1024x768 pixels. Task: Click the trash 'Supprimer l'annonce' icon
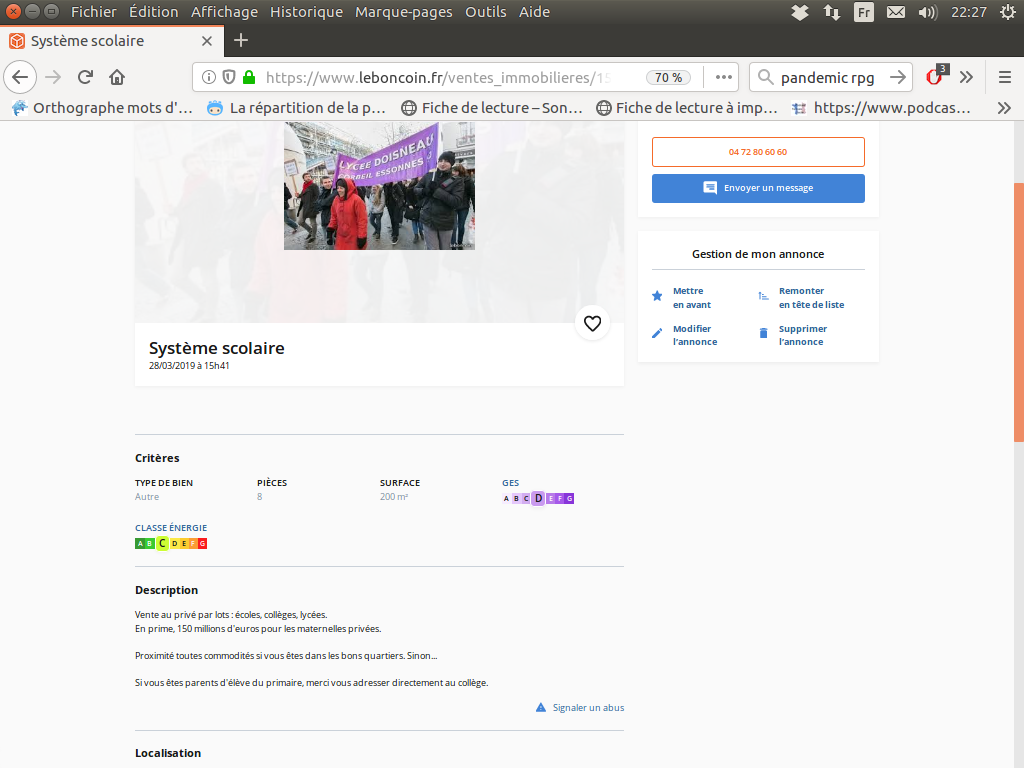click(763, 333)
